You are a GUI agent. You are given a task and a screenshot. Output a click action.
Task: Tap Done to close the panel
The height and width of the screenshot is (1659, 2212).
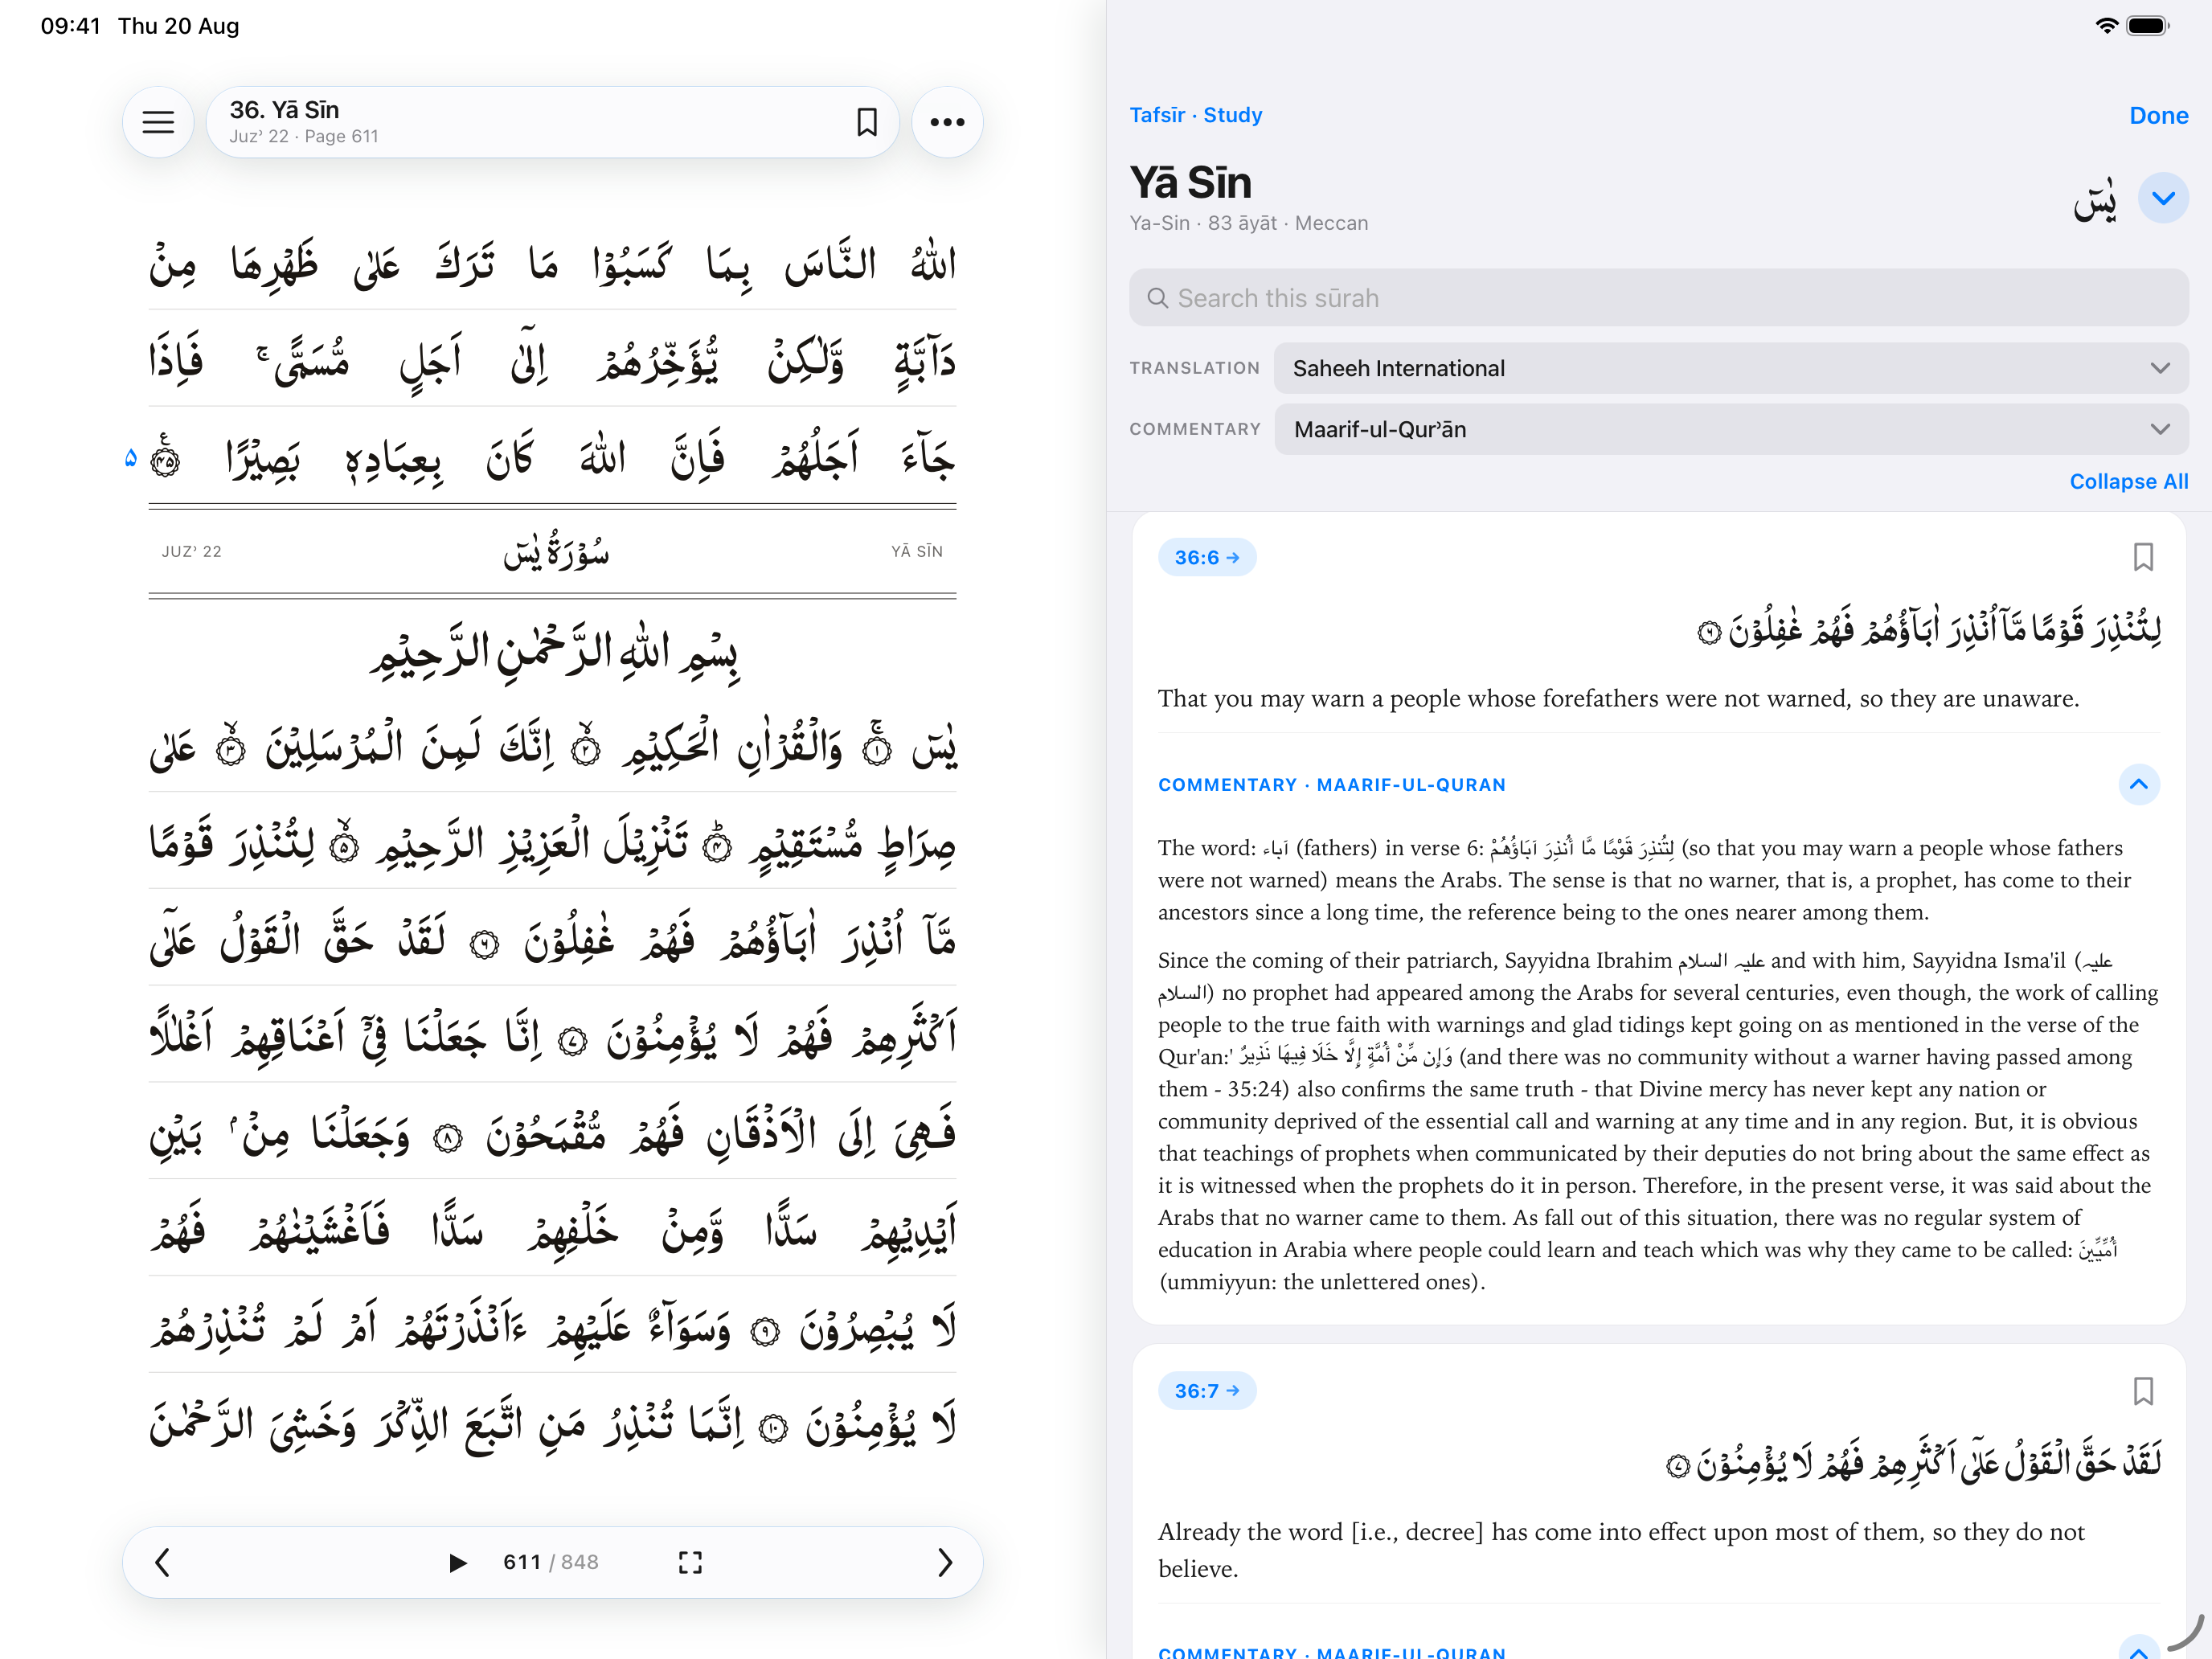(x=2158, y=116)
